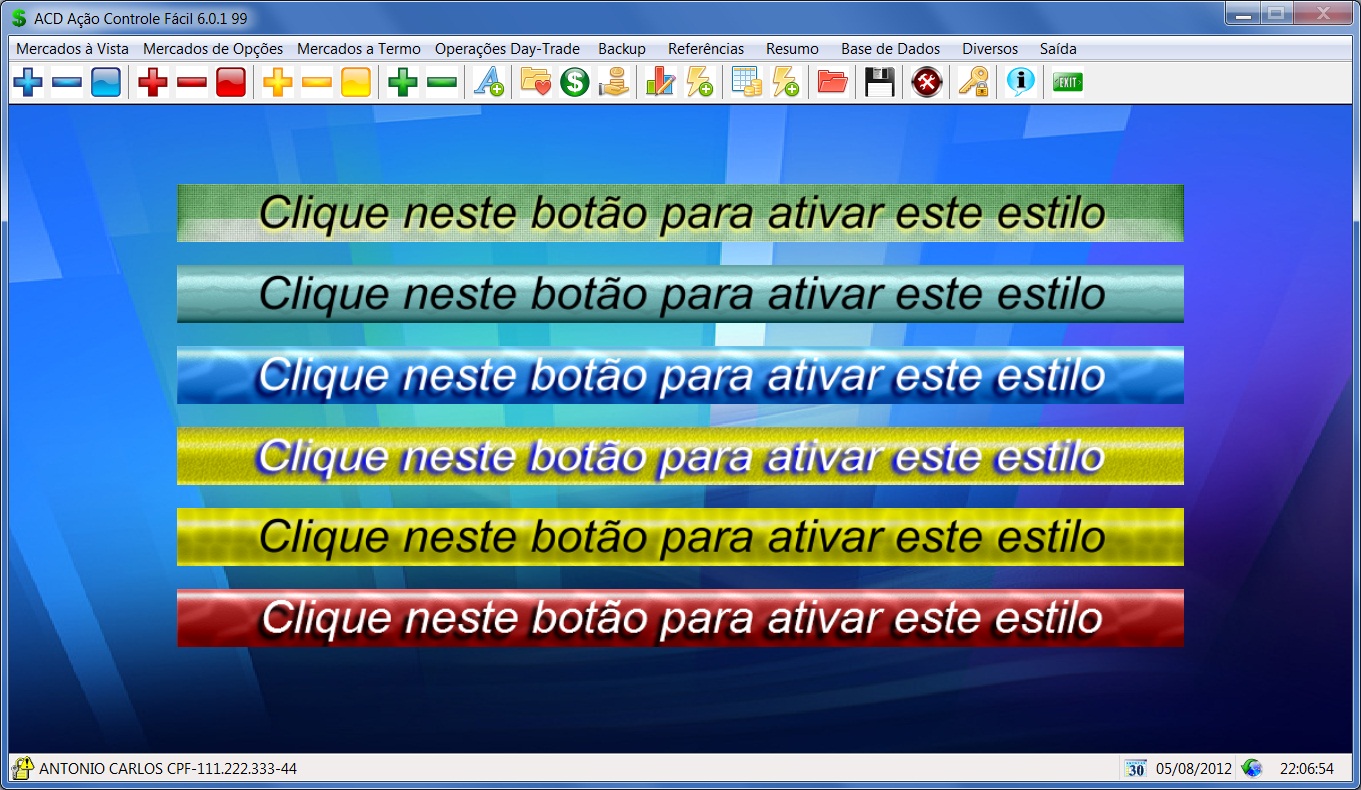Open the Mercados à Vista menu
The height and width of the screenshot is (790, 1361).
click(72, 49)
